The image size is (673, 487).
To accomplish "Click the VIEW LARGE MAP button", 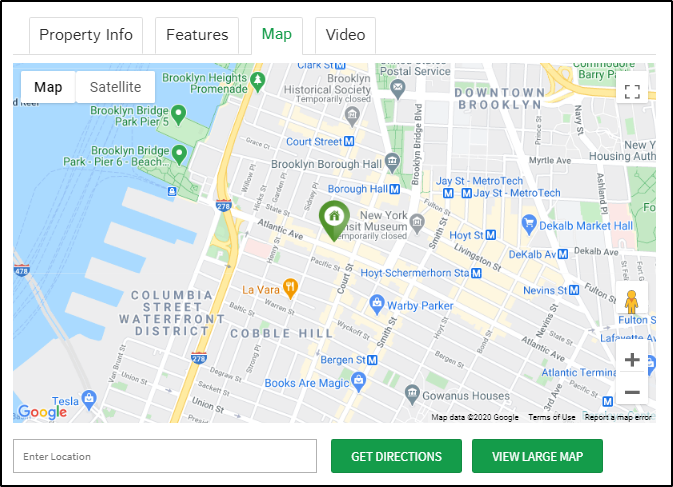I will [537, 456].
